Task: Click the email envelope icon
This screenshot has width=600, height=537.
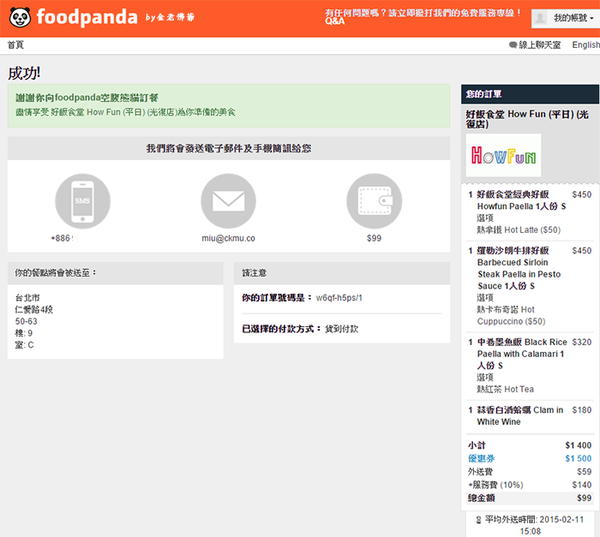Action: tap(228, 201)
